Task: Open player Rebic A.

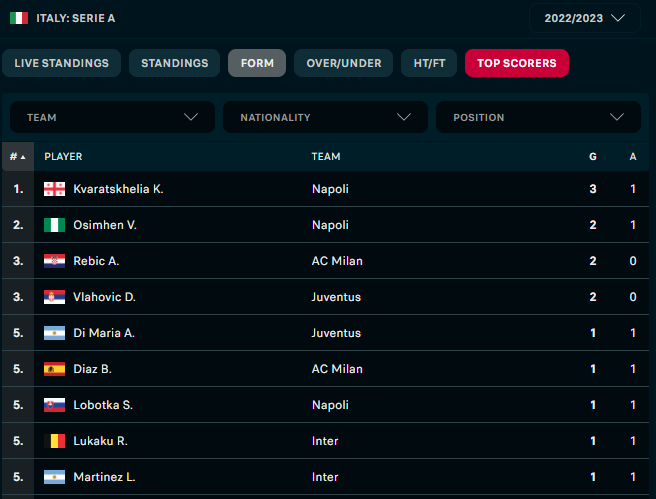Action: [96, 261]
